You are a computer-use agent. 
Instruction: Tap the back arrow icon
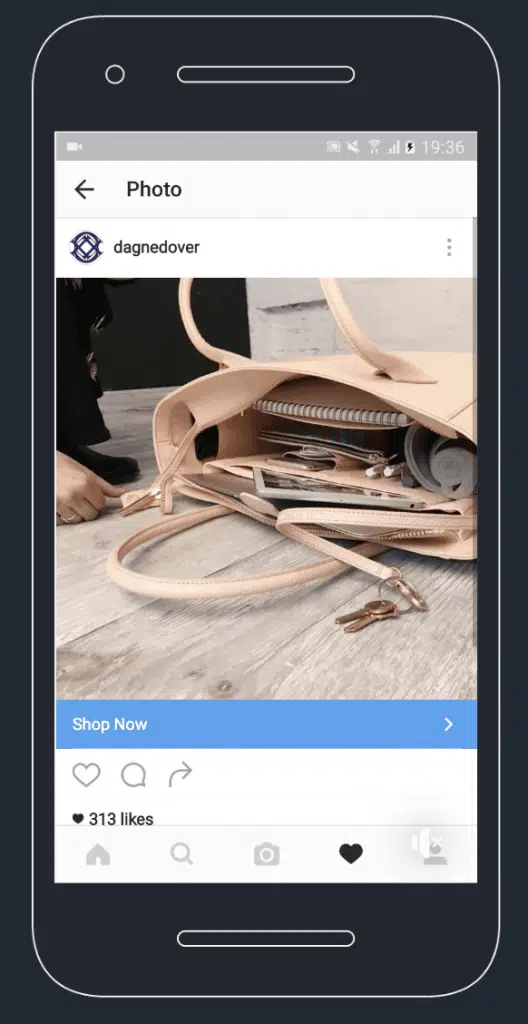point(84,189)
